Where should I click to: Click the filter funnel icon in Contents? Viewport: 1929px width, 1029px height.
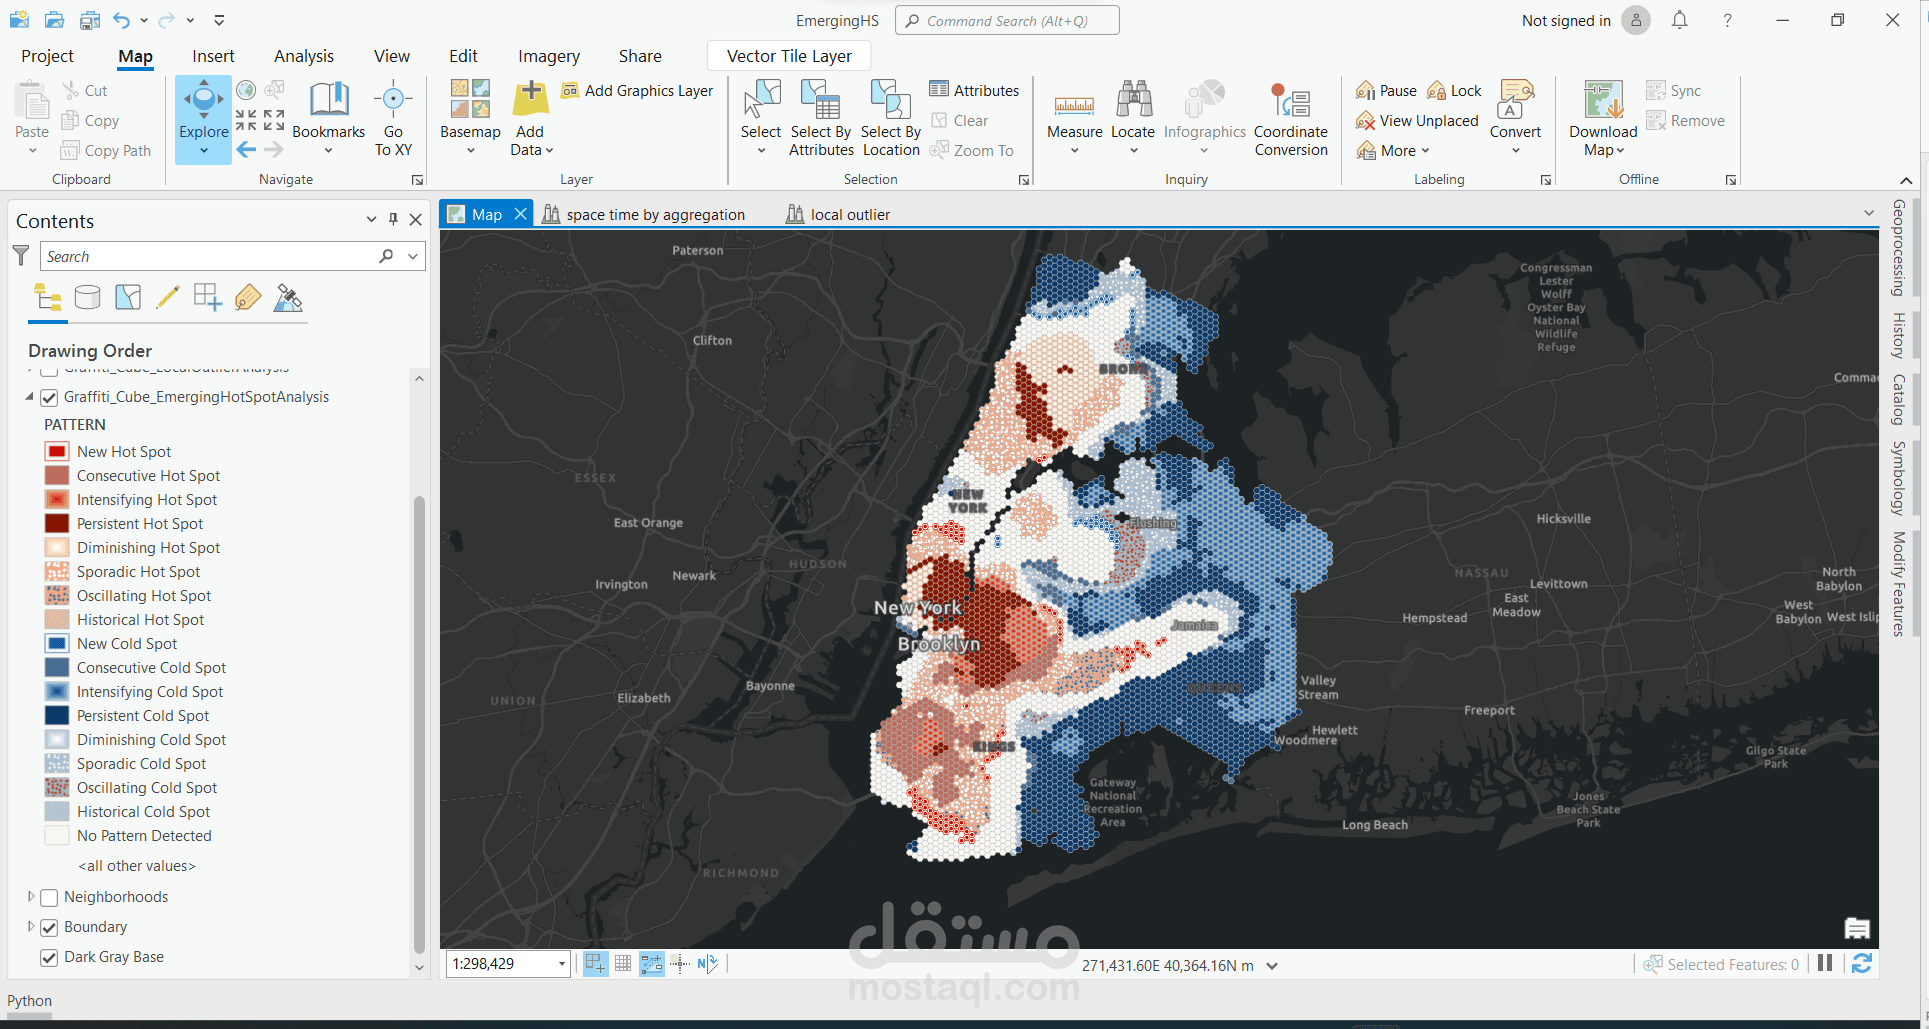(x=20, y=256)
